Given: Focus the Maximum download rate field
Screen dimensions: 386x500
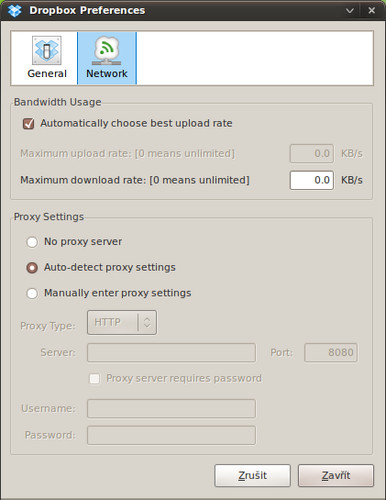Looking at the screenshot, I should click(312, 180).
